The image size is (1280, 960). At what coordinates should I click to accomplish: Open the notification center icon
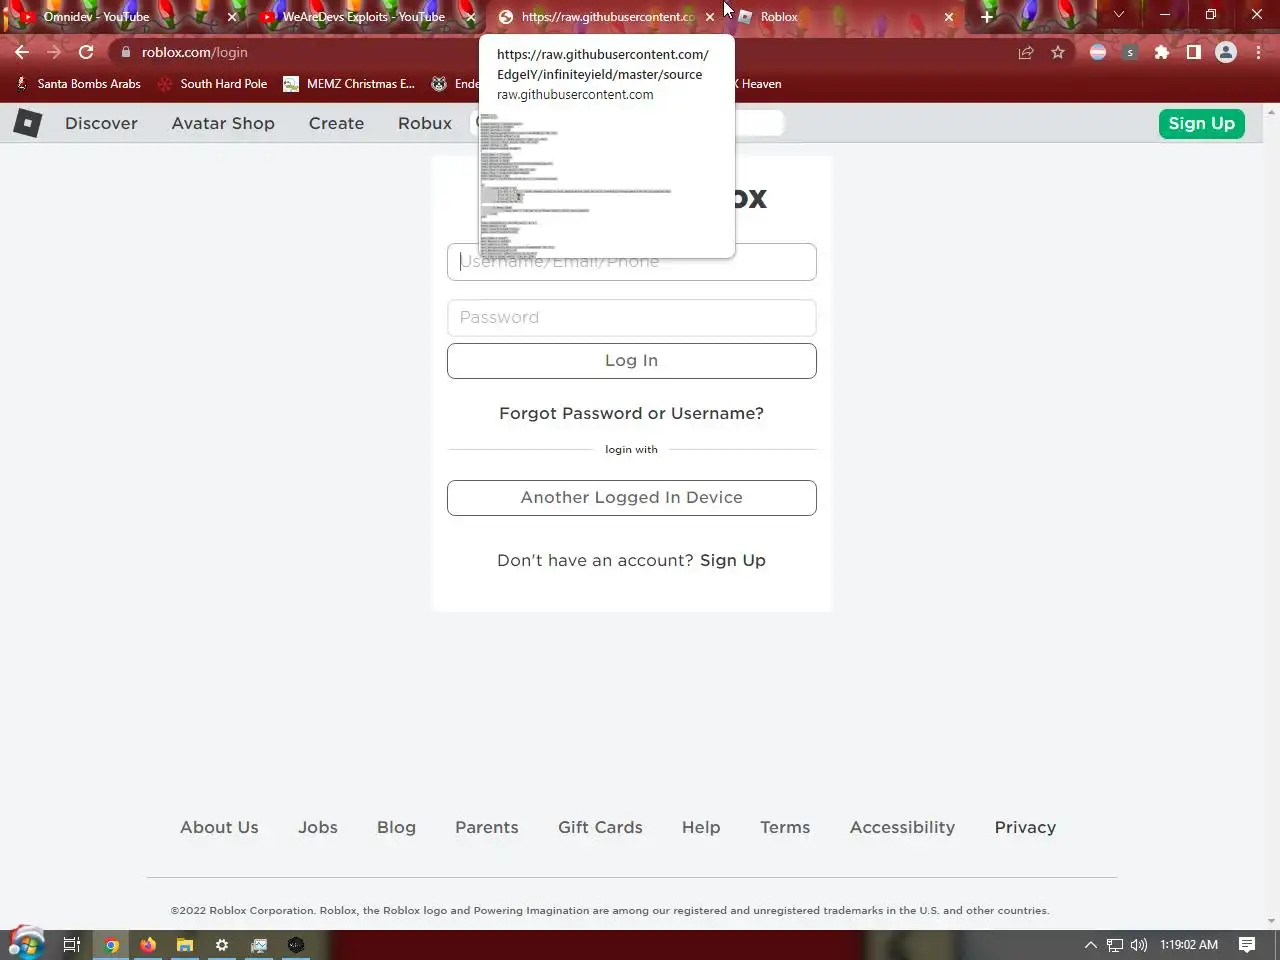[1247, 945]
